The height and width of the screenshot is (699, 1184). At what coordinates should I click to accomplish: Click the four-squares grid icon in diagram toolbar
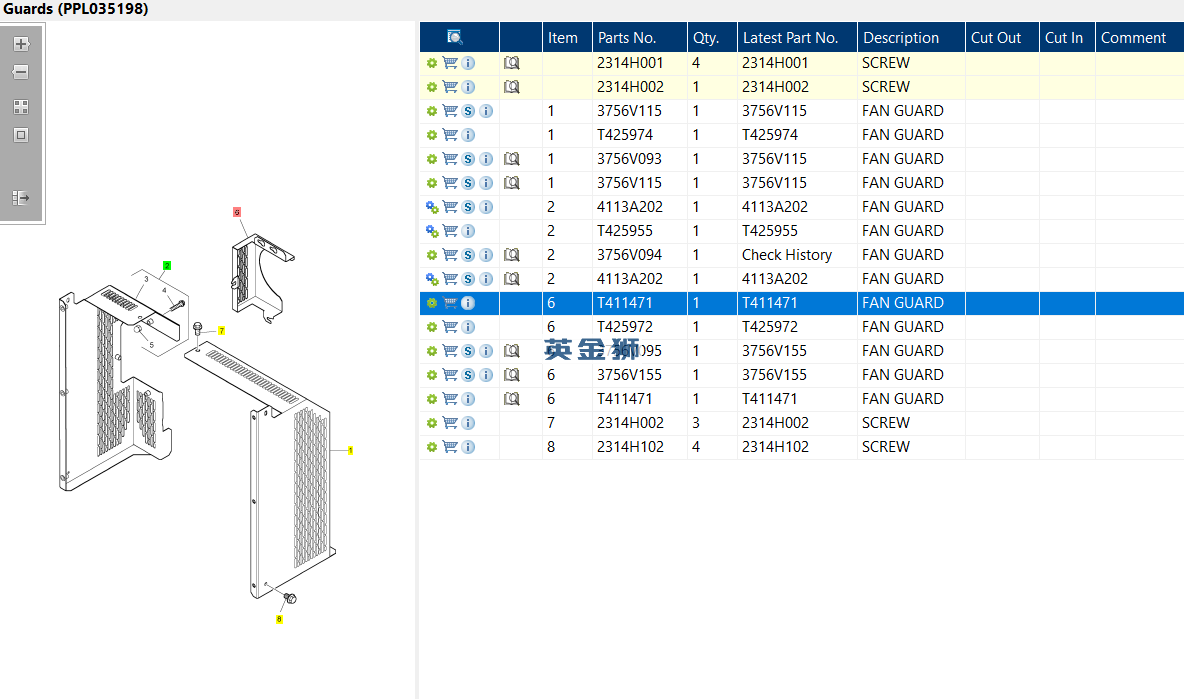[21, 106]
